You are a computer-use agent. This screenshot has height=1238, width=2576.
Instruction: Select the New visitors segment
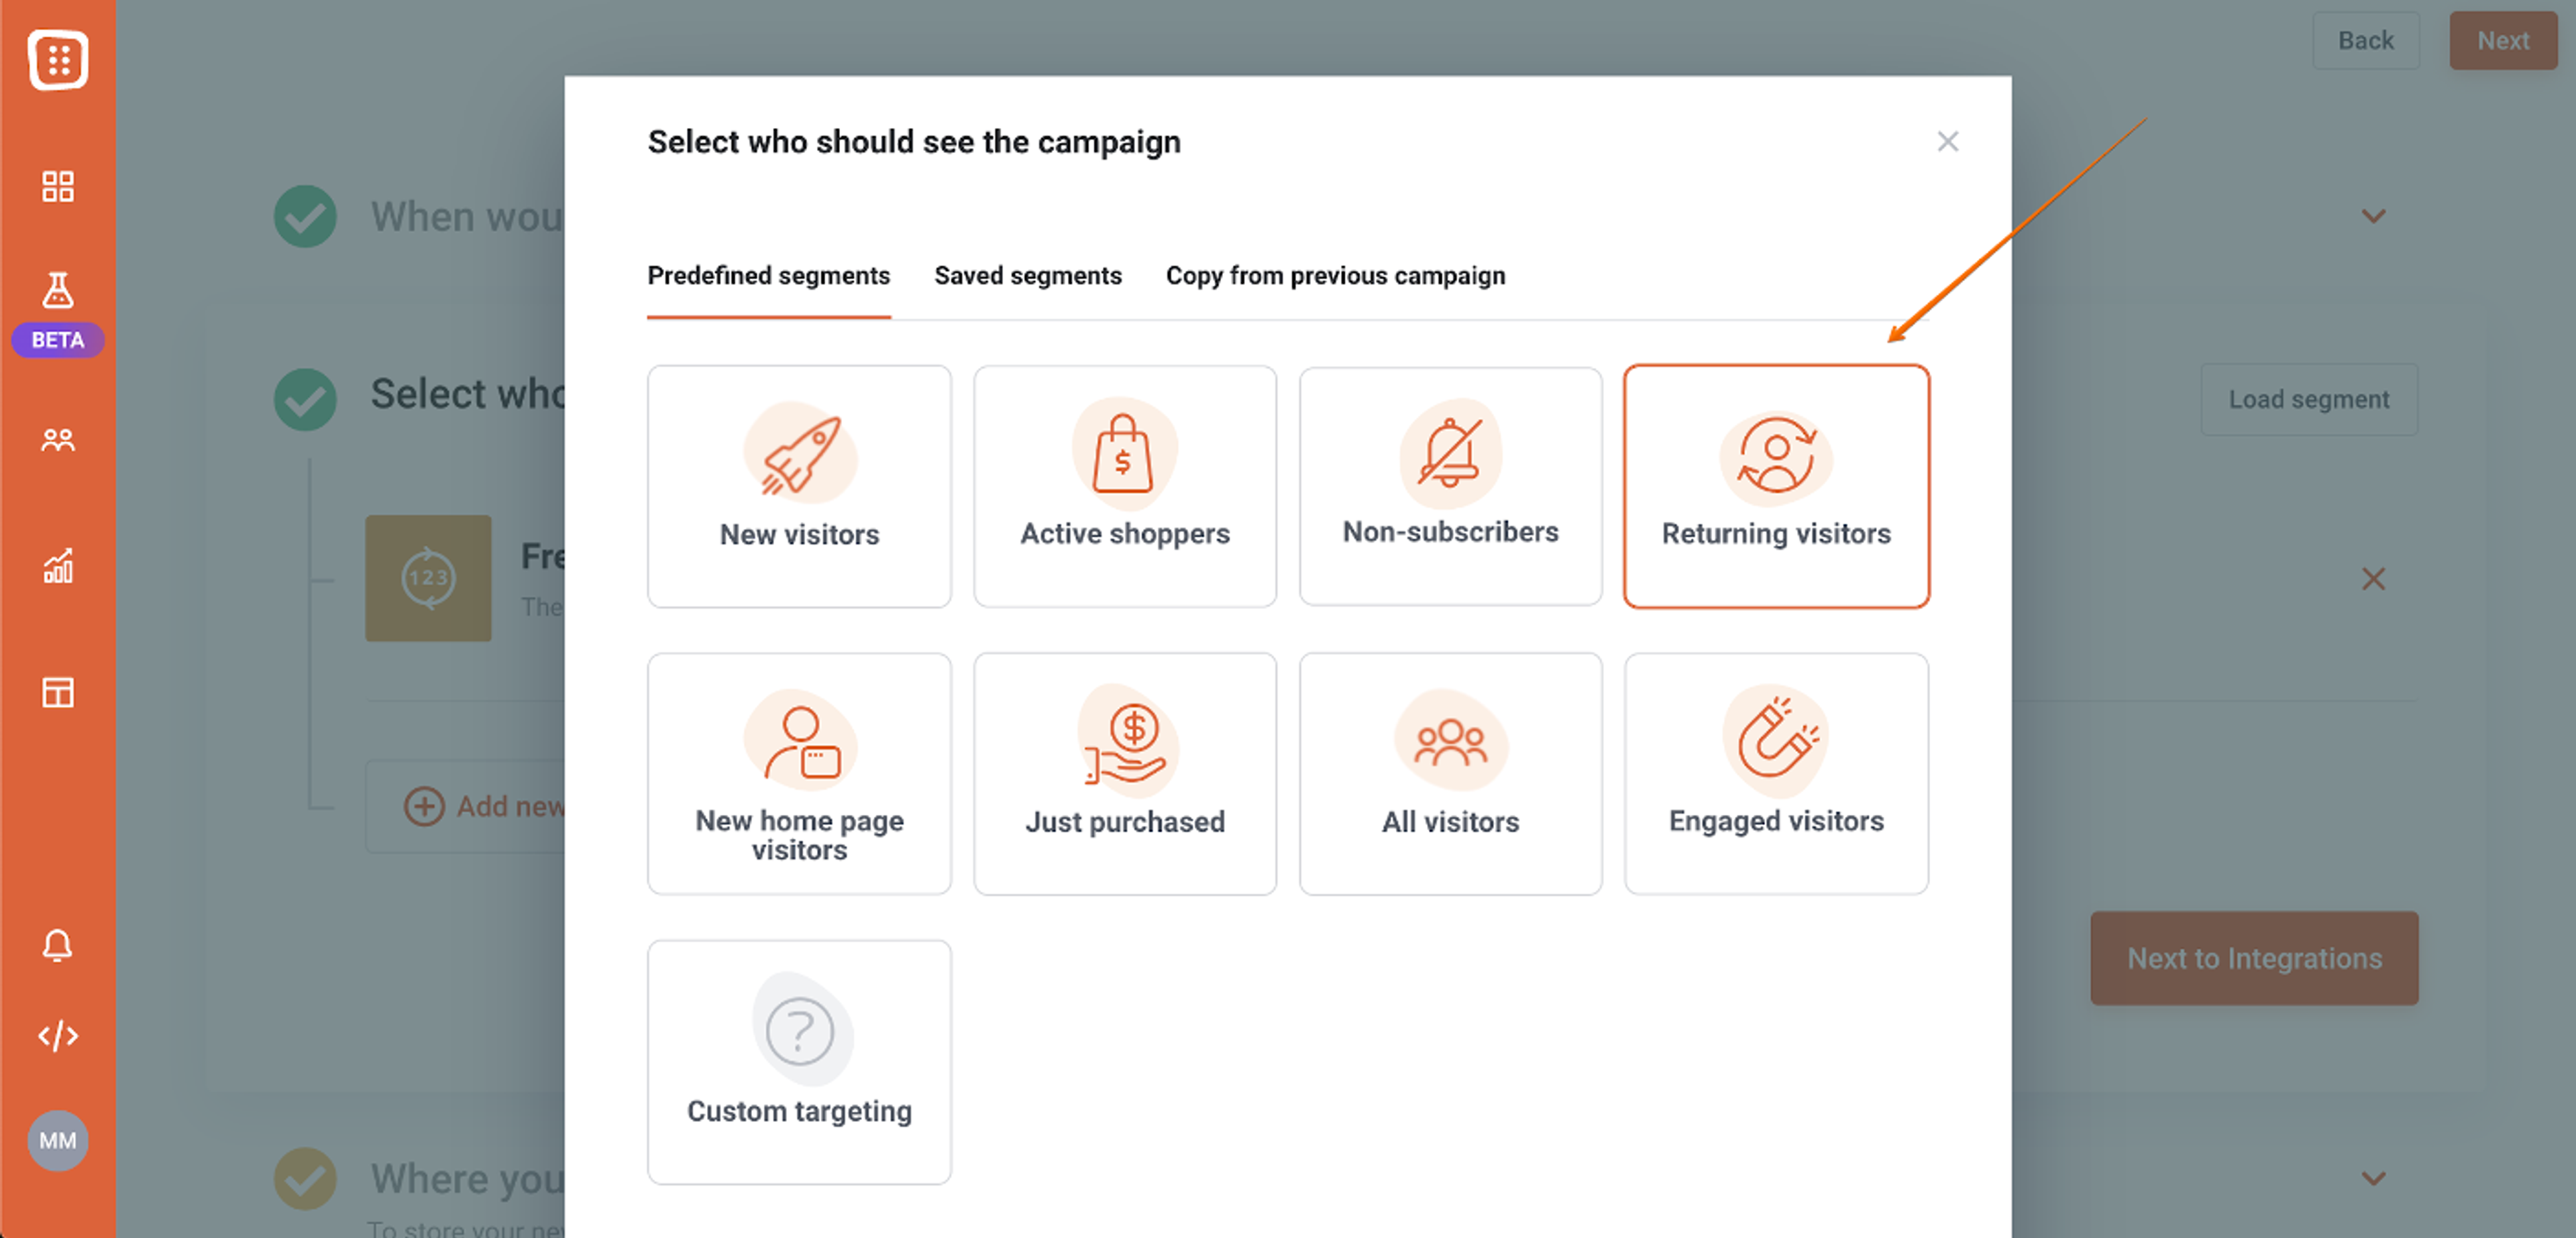pyautogui.click(x=798, y=487)
